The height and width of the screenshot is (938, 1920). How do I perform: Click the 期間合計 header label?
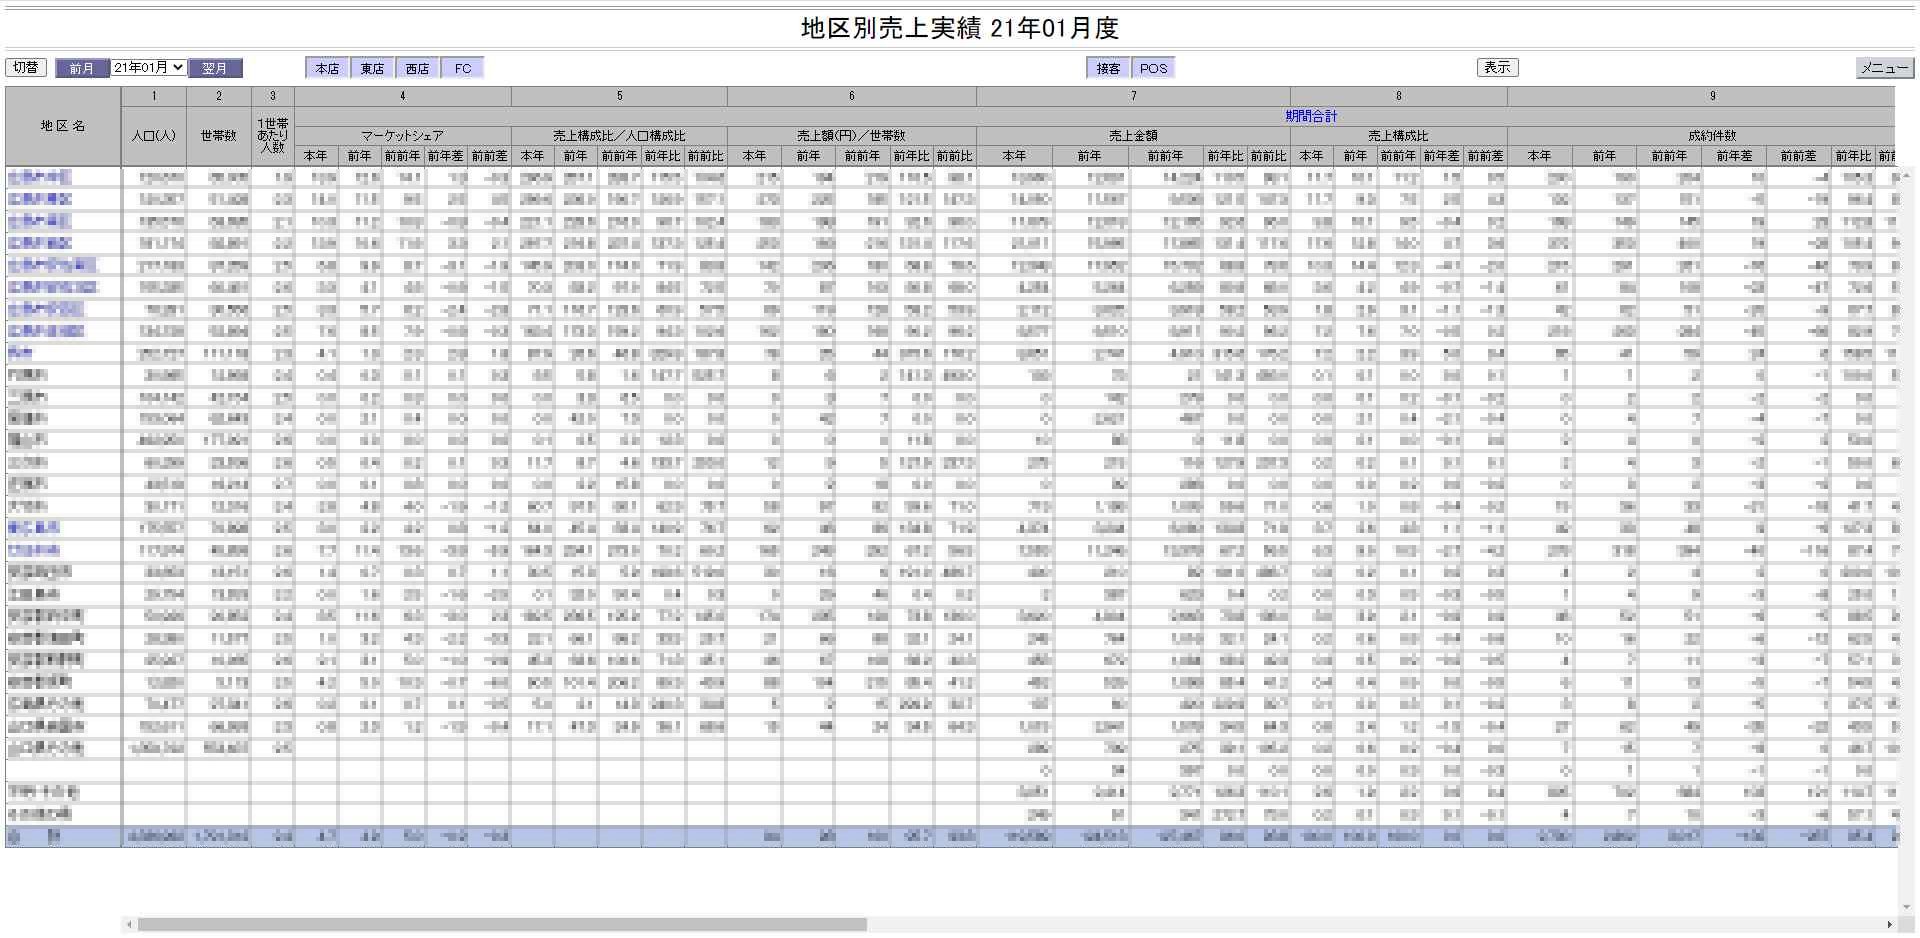[1311, 116]
